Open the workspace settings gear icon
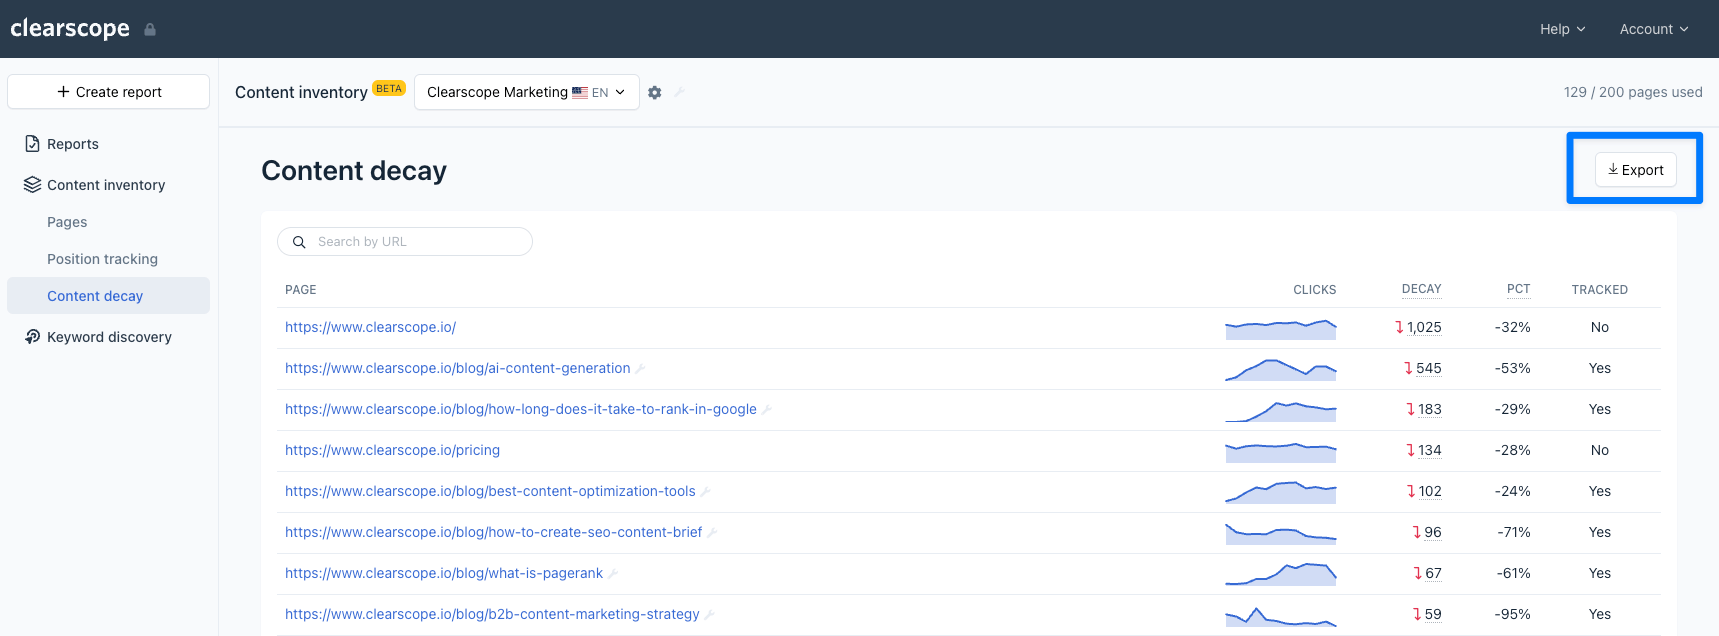The image size is (1719, 636). click(655, 92)
